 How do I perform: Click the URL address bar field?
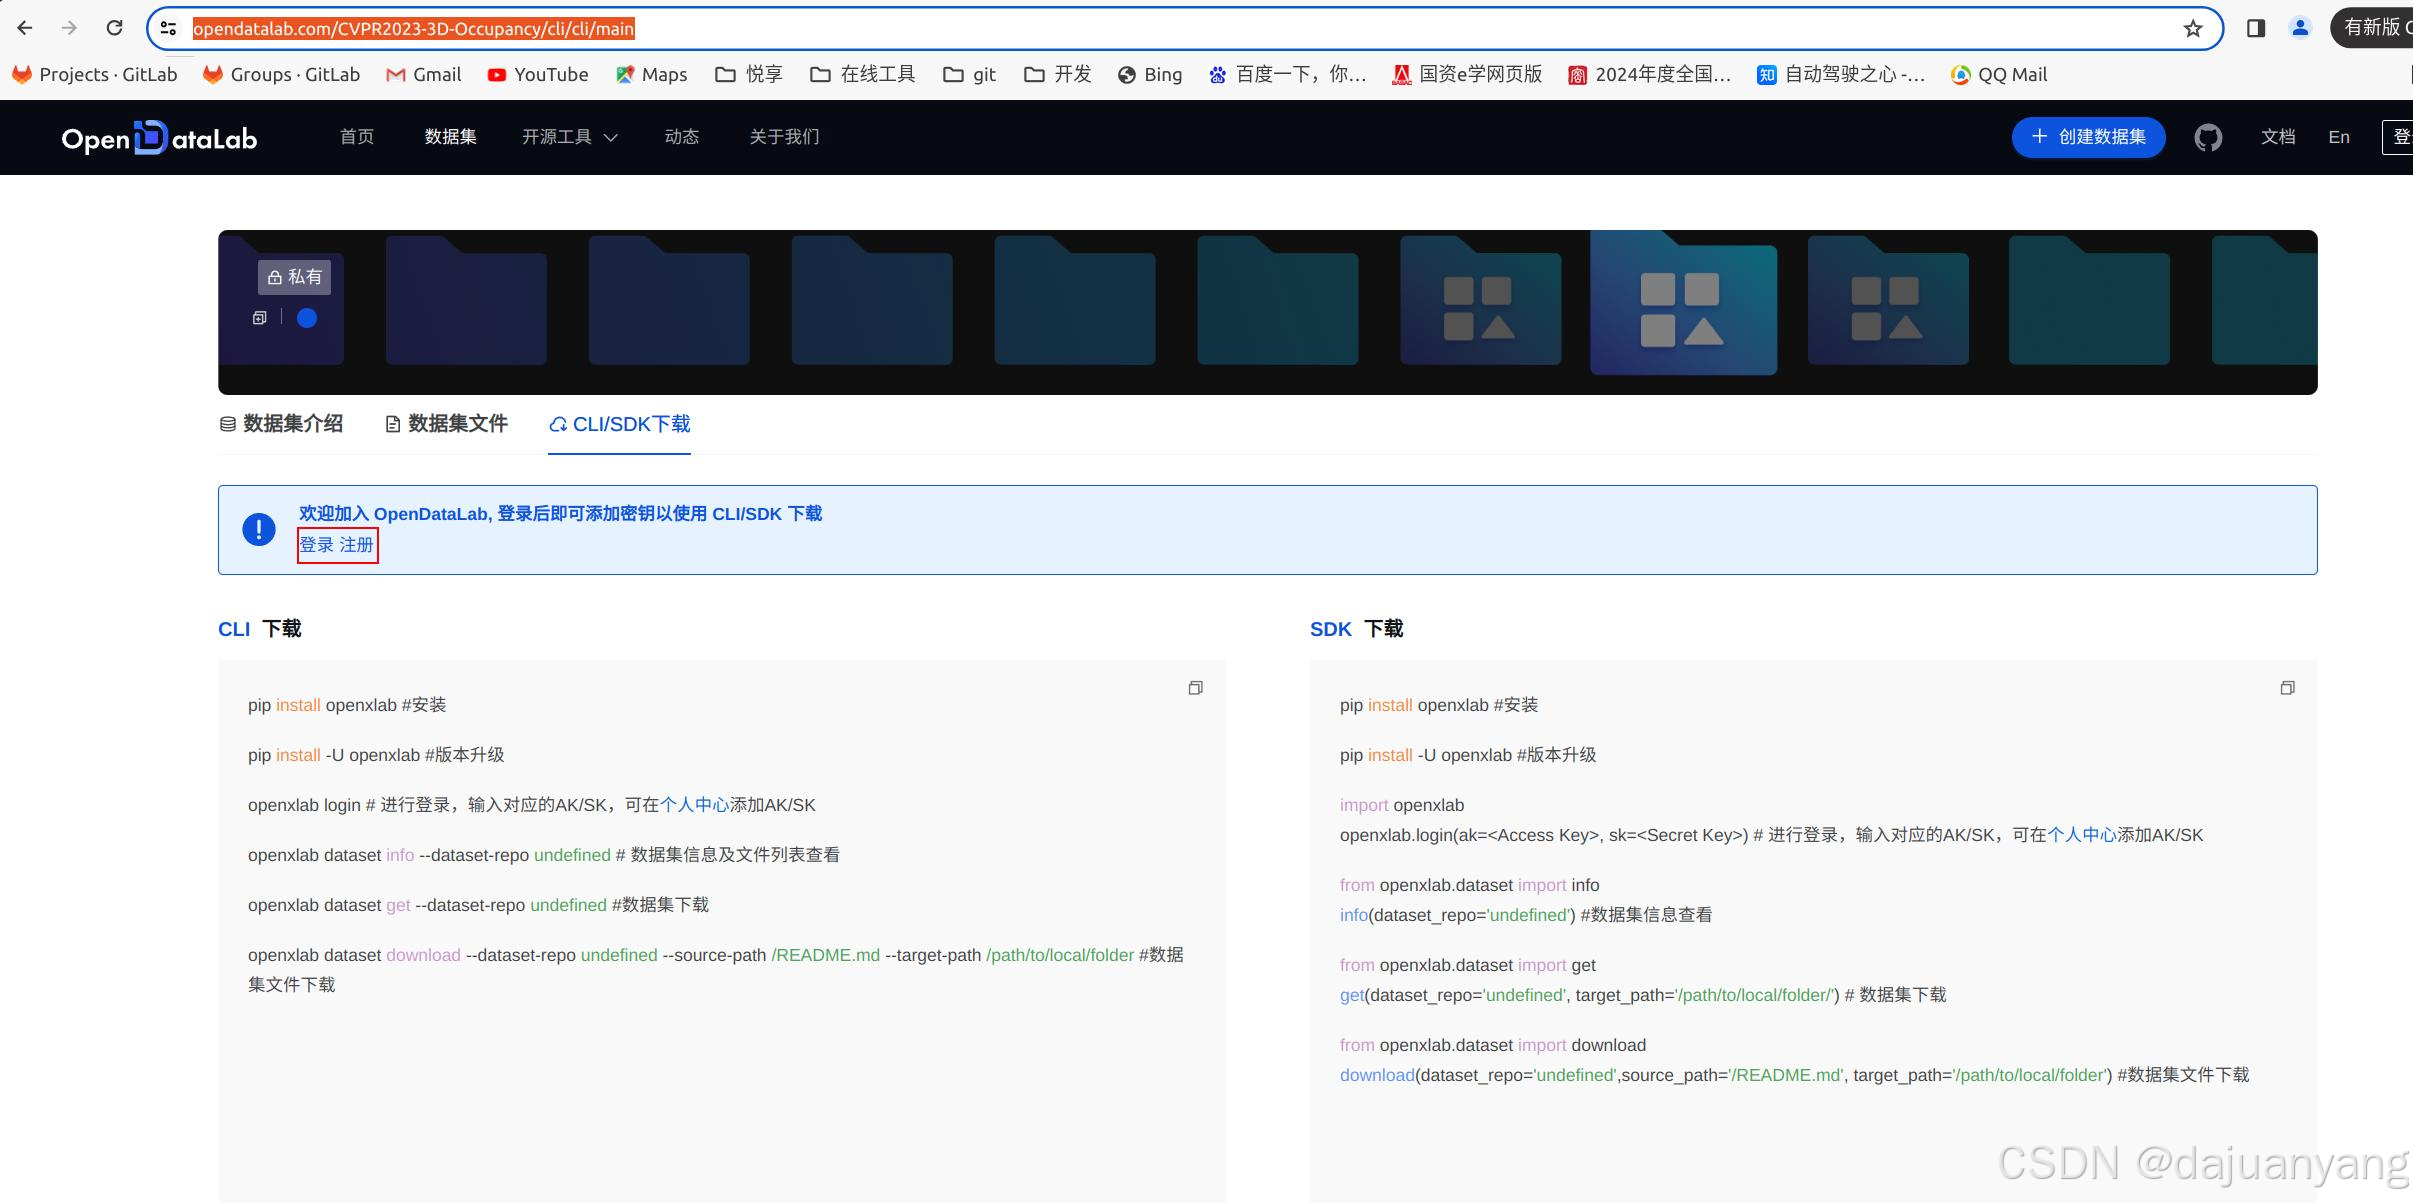[x=1100, y=28]
